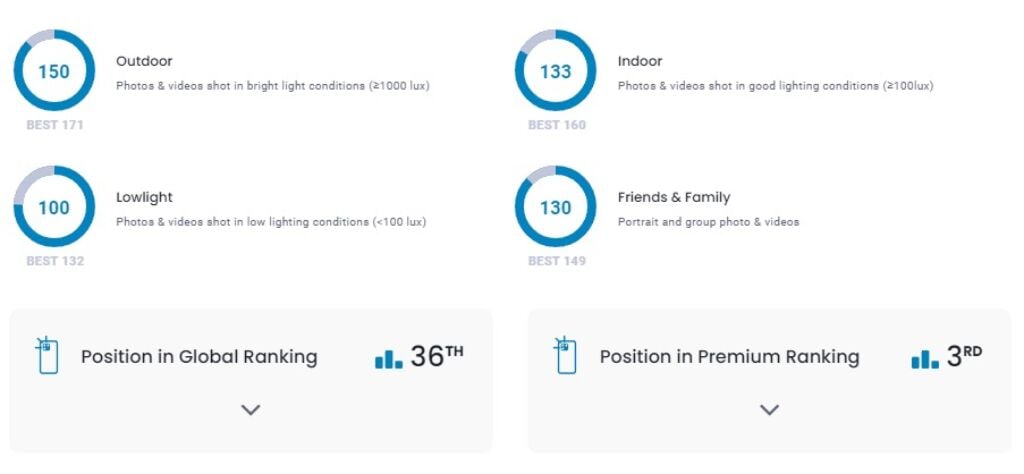This screenshot has height=474, width=1024.
Task: Click the bar chart icon next to 36TH
Action: pos(389,359)
